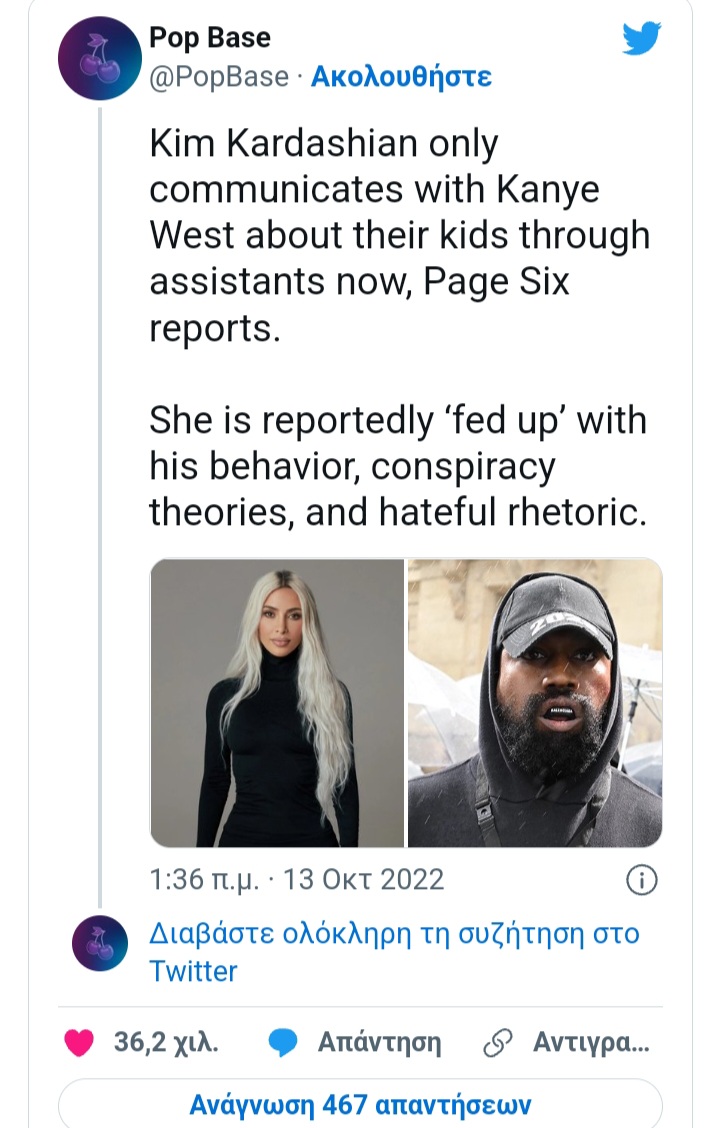Click the Απάντηση reply label
Image resolution: width=720 pixels, height=1128 pixels.
coord(379,1042)
